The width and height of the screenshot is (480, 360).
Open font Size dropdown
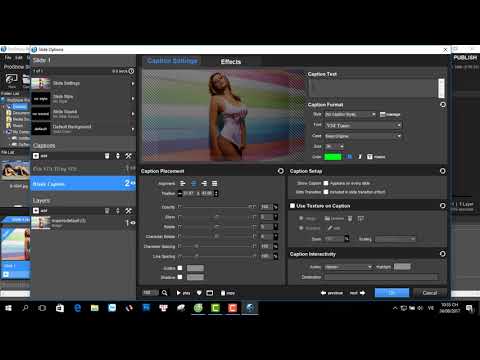coord(334,146)
